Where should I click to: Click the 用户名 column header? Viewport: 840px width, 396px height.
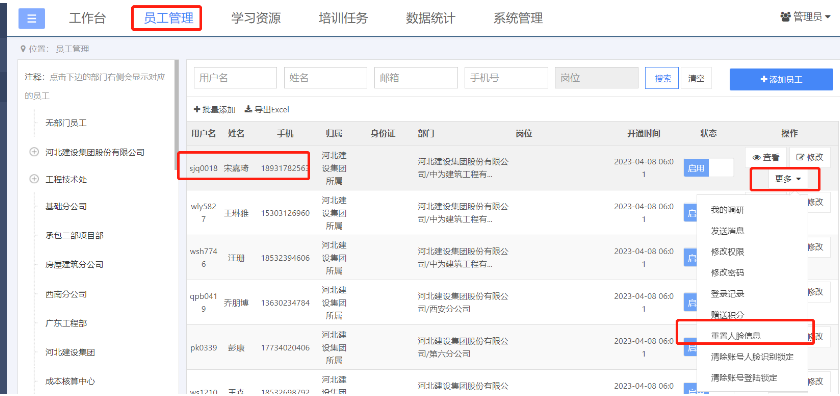[x=204, y=133]
